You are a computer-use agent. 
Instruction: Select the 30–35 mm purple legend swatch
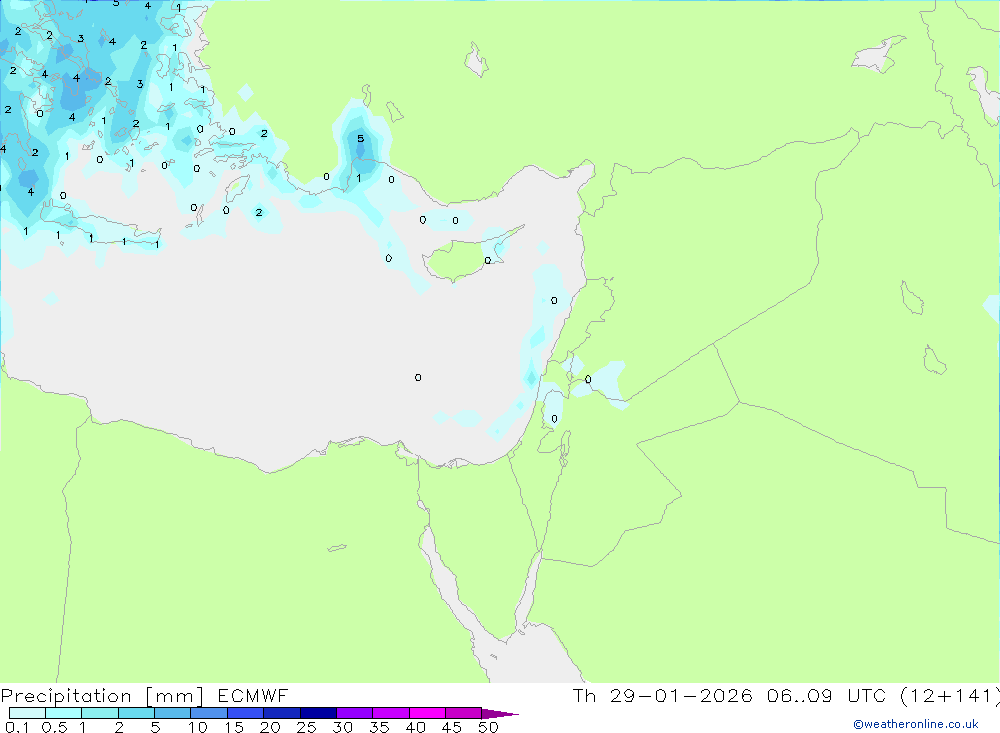click(355, 713)
